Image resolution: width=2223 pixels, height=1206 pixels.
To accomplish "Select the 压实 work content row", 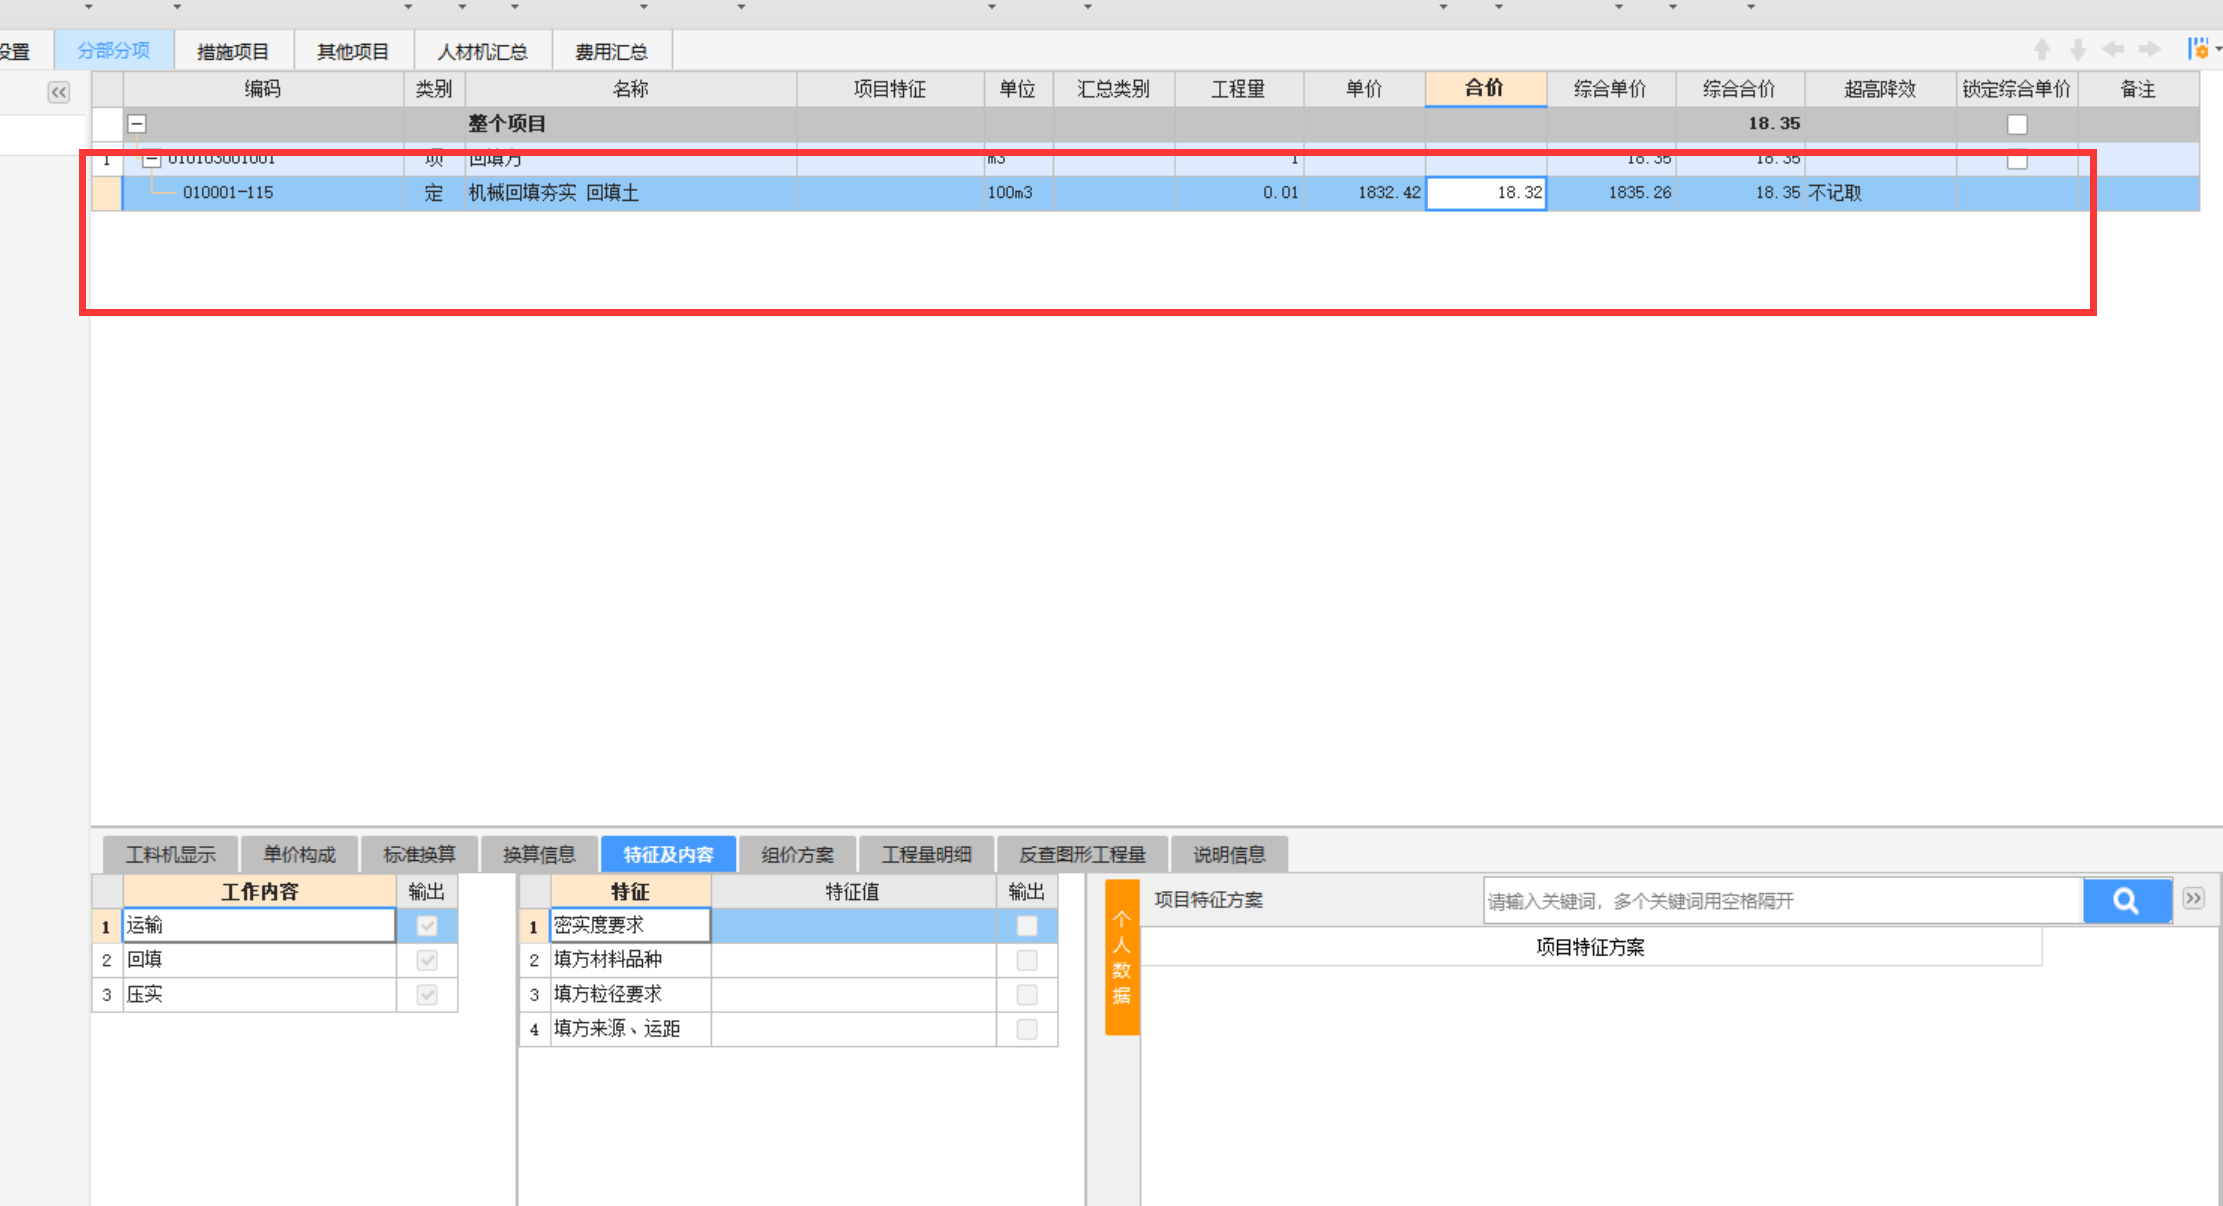I will [259, 995].
